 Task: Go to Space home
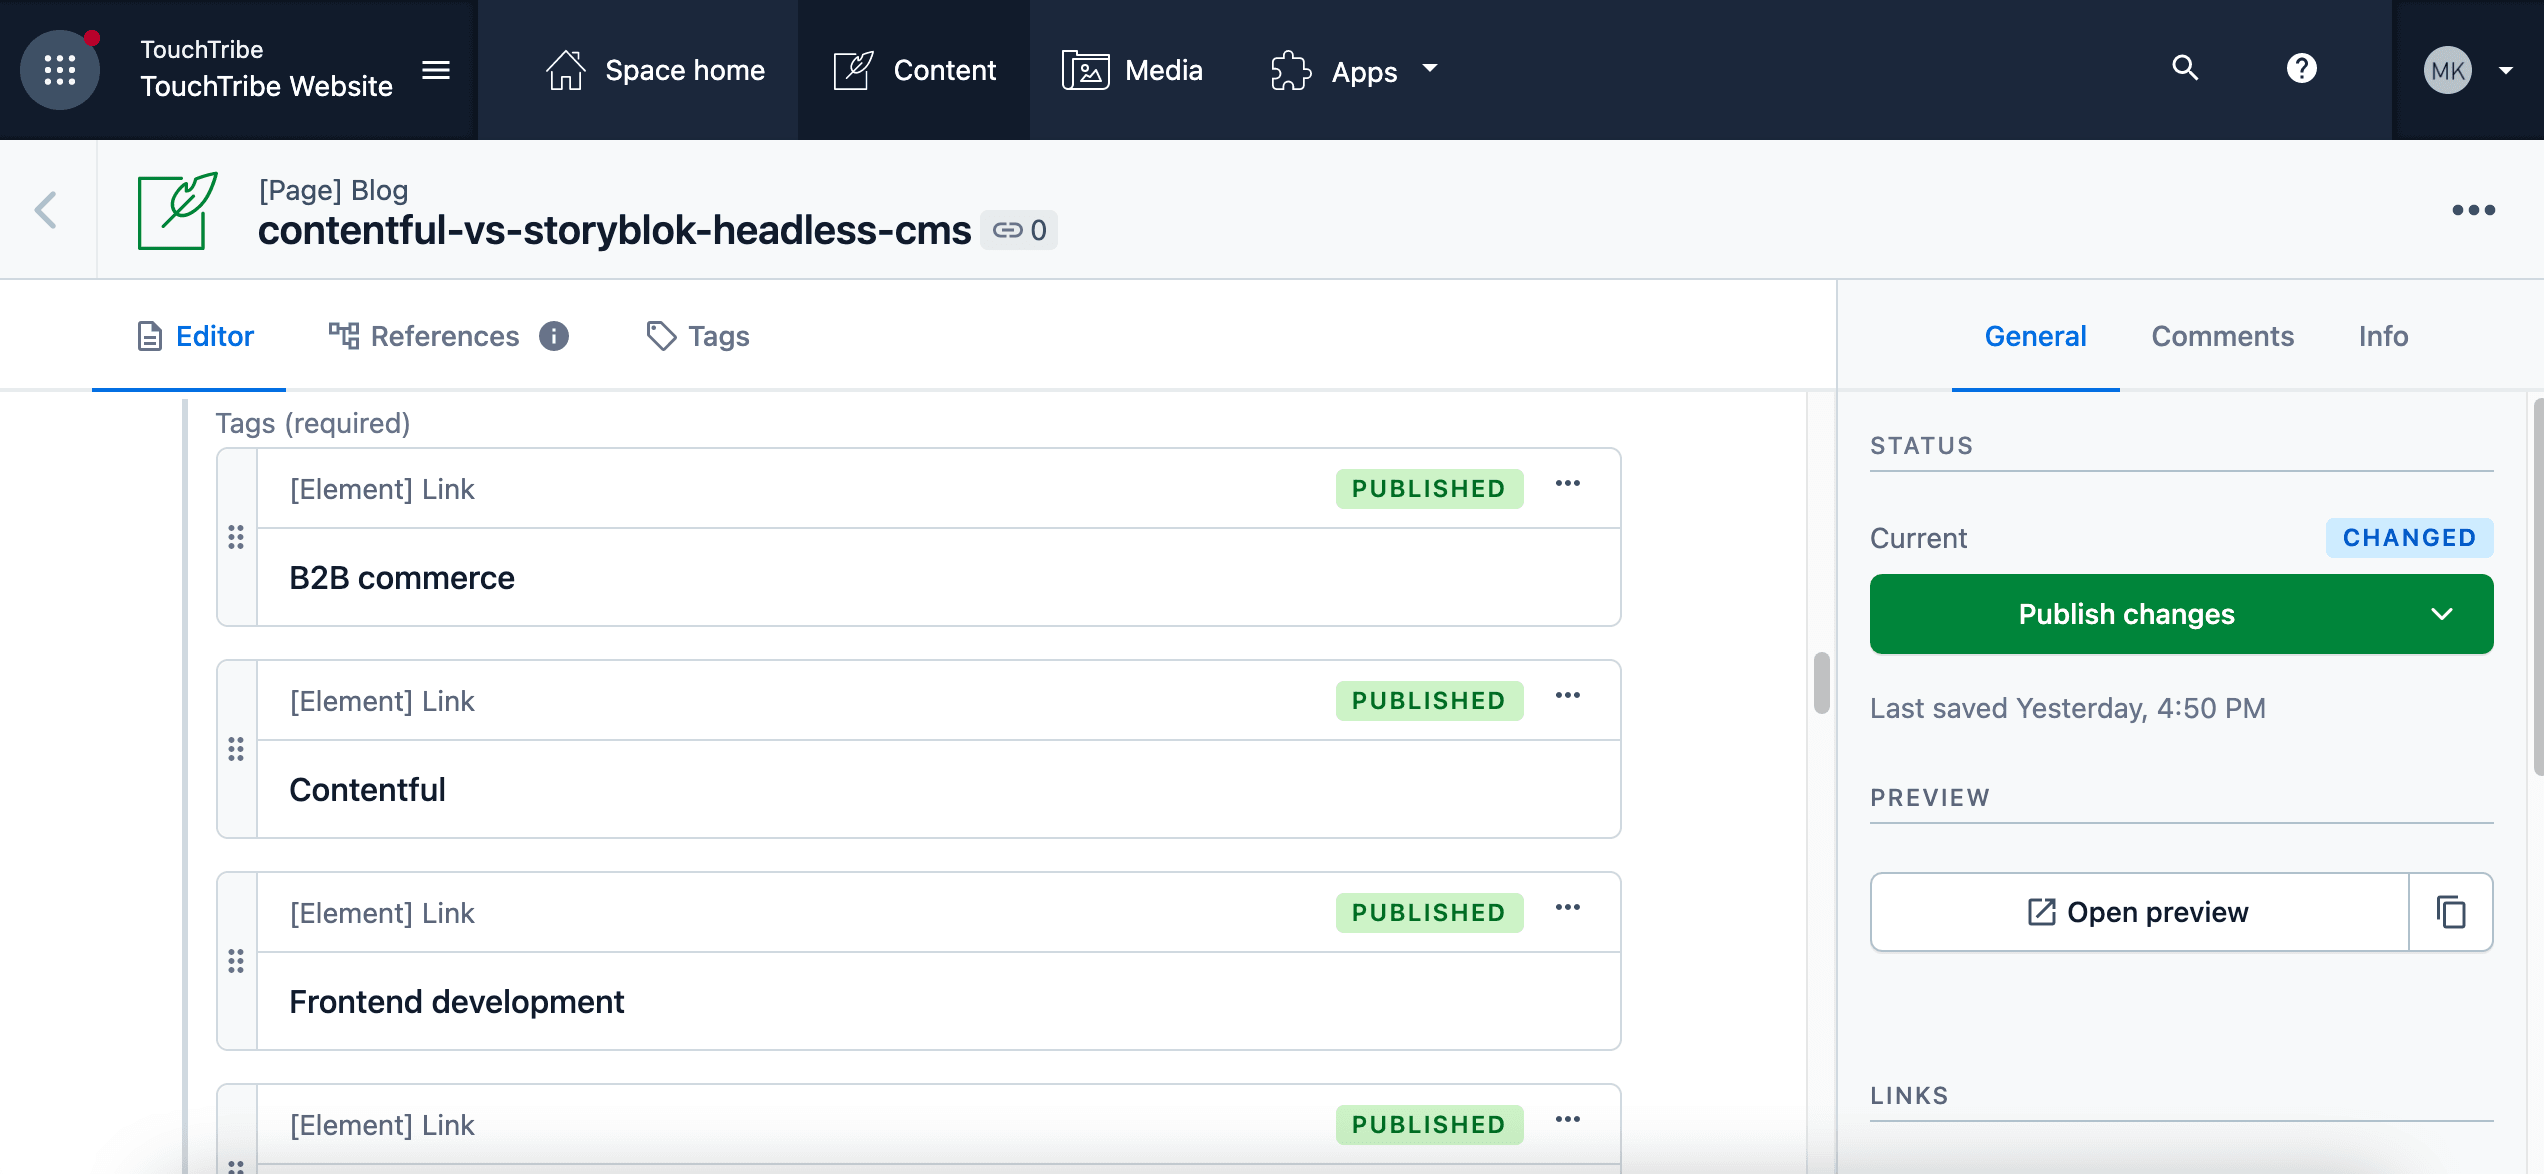(656, 70)
